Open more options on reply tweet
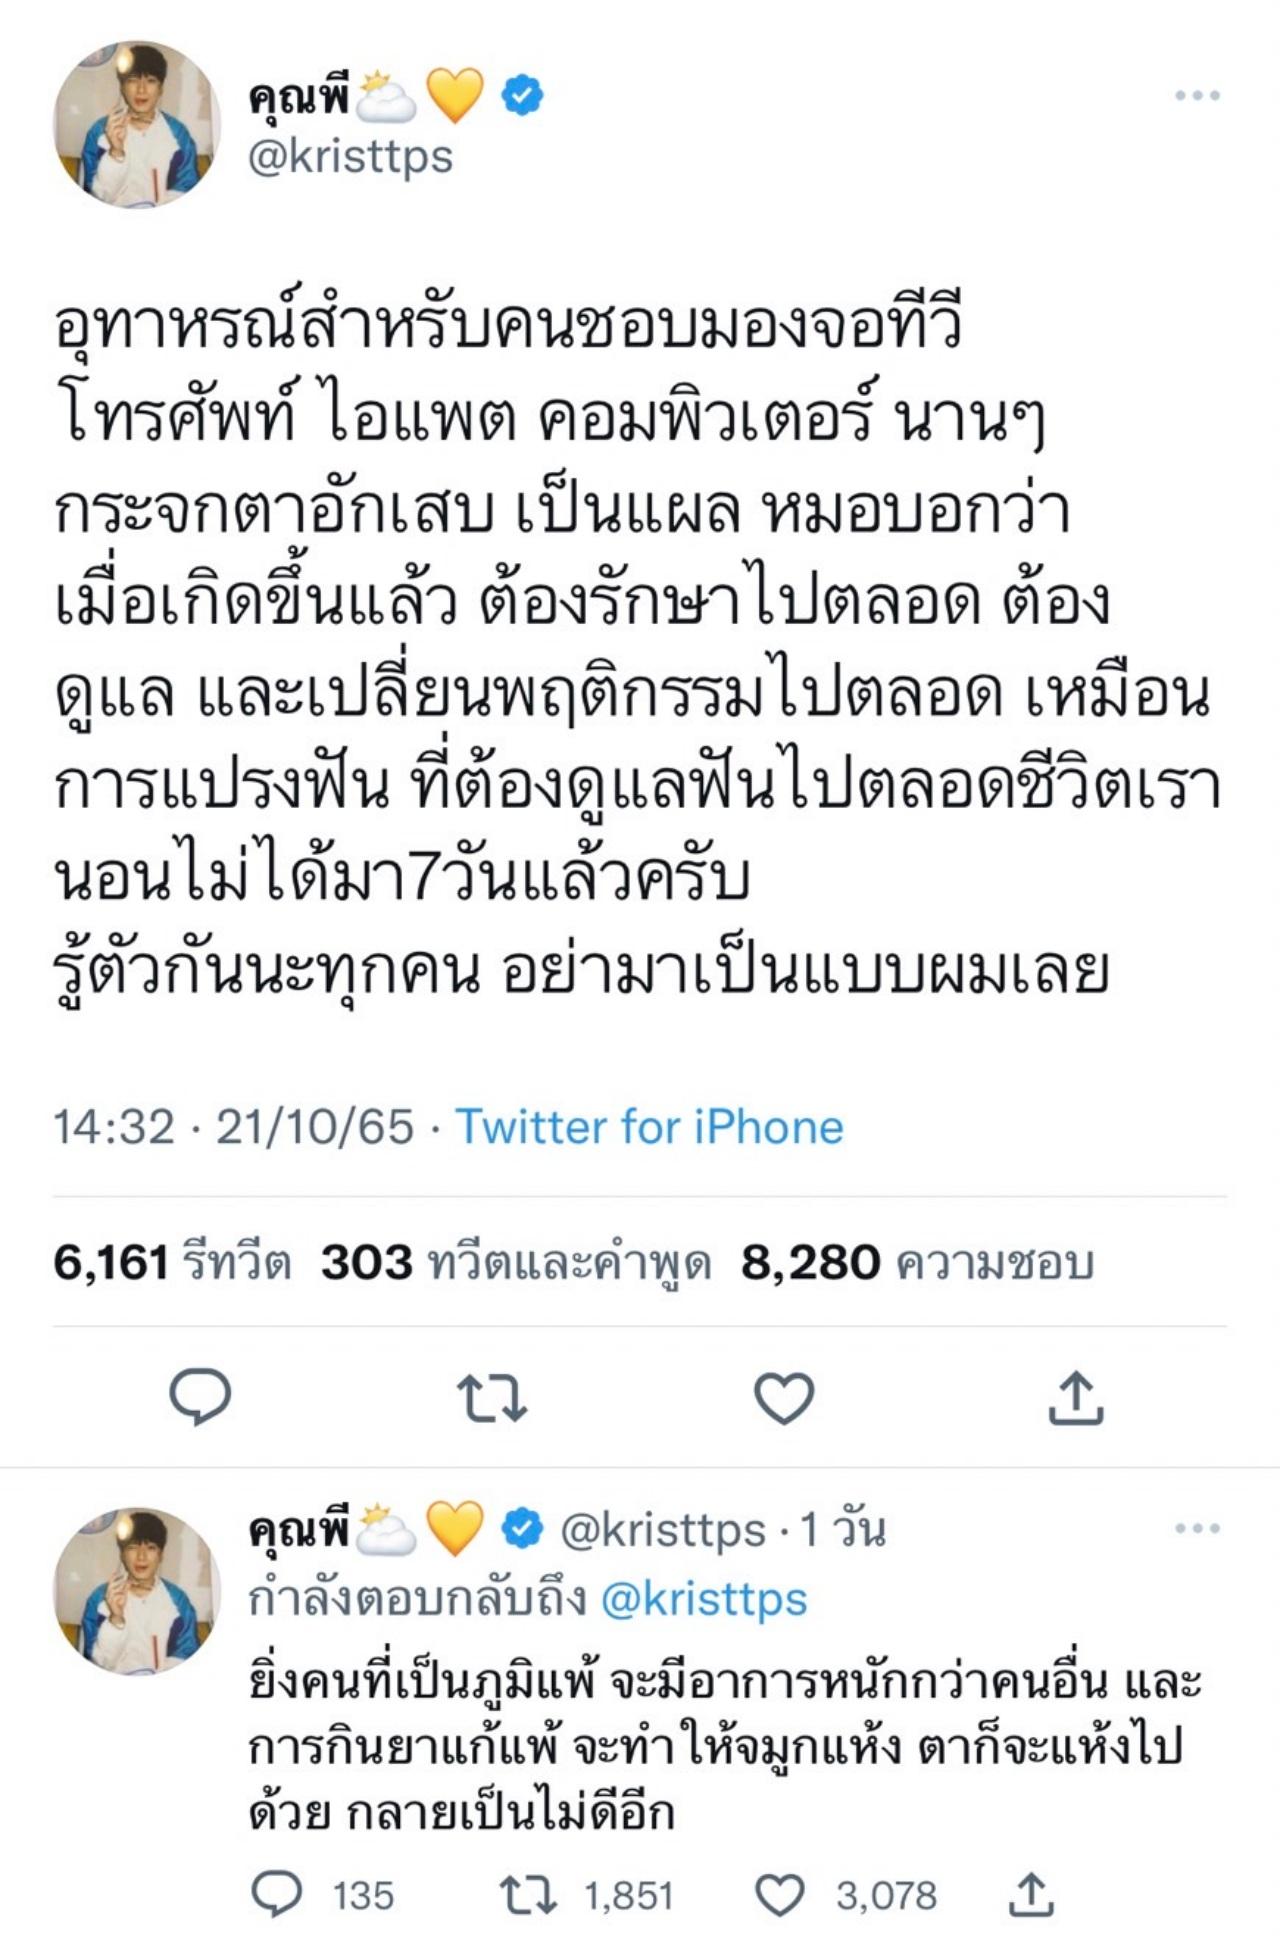The height and width of the screenshot is (1958, 1280). 1197,1528
